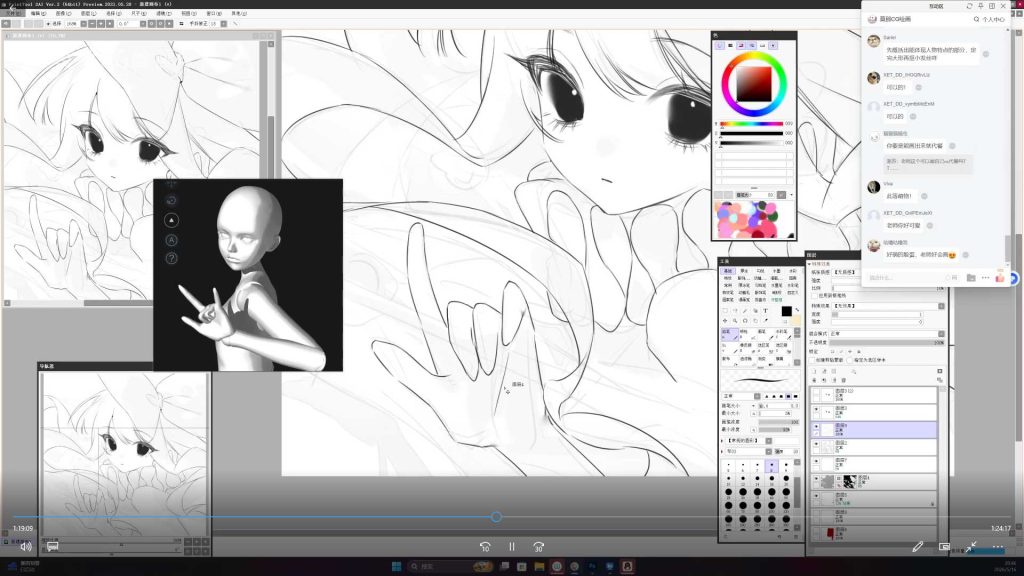Viewport: 1024px width, 576px height.
Task: Open the stabilizer (手抖修正) dropdown arrow
Action: tap(223, 24)
